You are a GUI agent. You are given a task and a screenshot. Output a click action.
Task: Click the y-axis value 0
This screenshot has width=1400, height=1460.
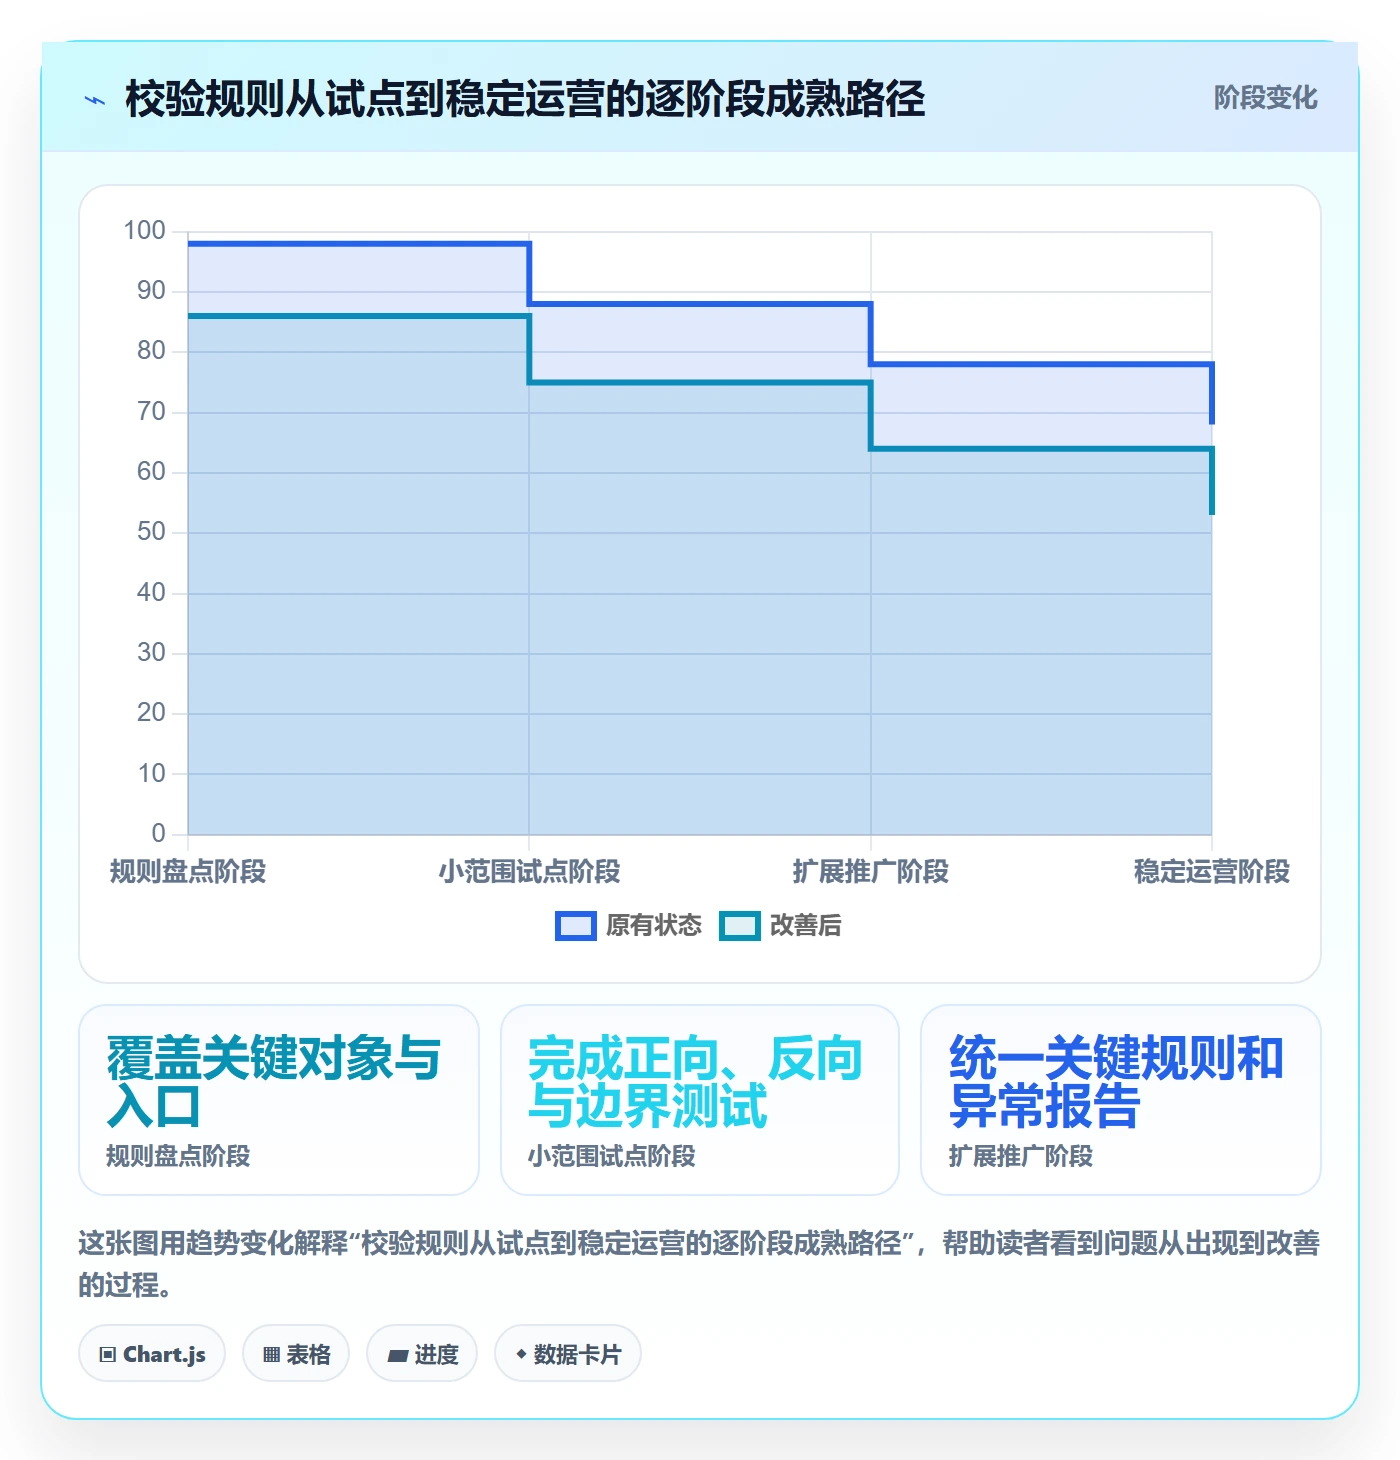(158, 834)
